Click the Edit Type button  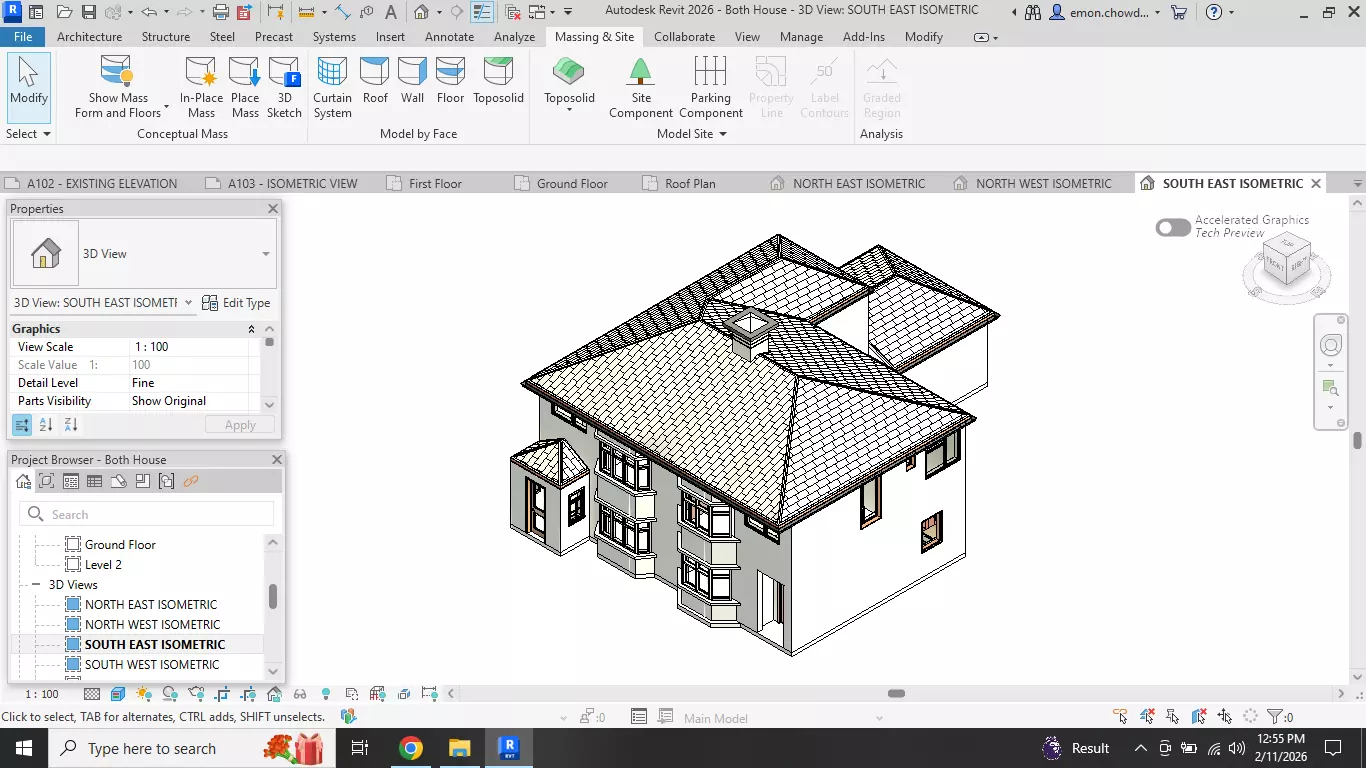tap(236, 302)
